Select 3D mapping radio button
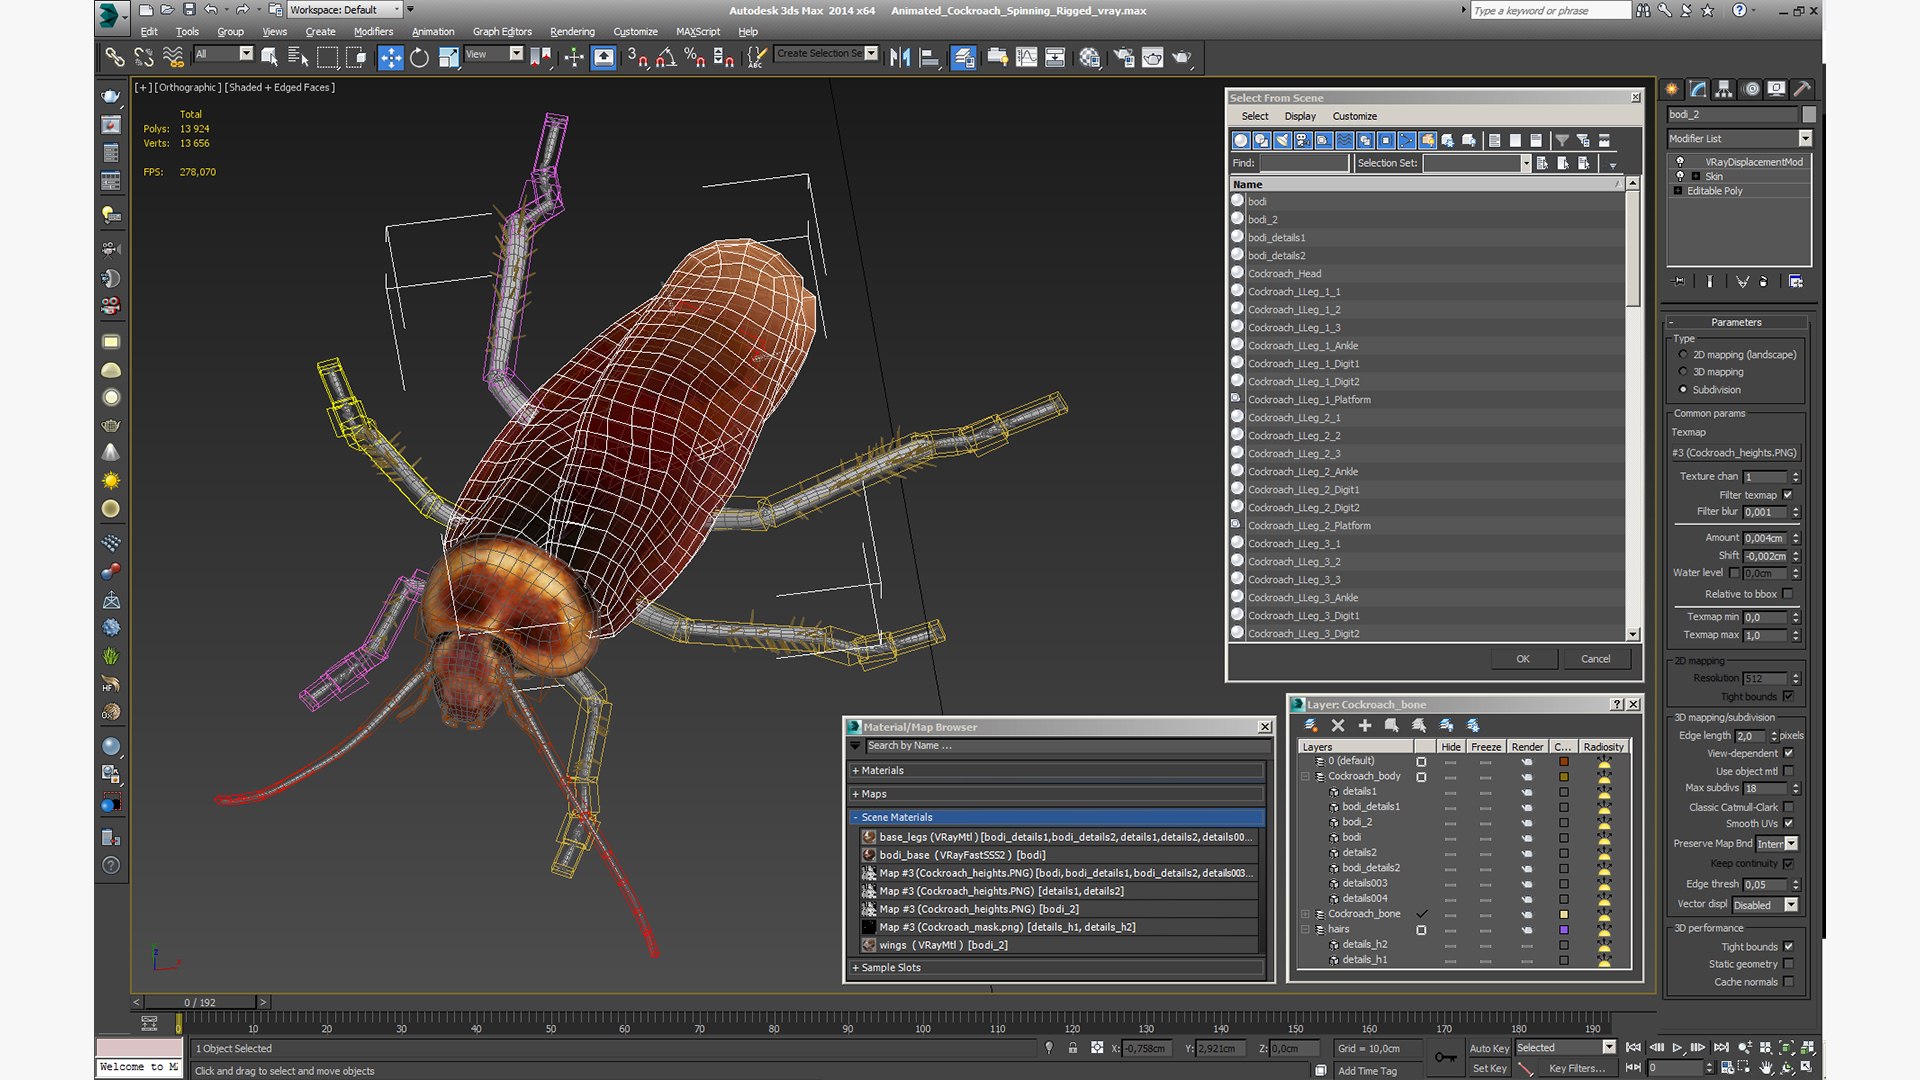Viewport: 1920px width, 1080px height. [1683, 372]
